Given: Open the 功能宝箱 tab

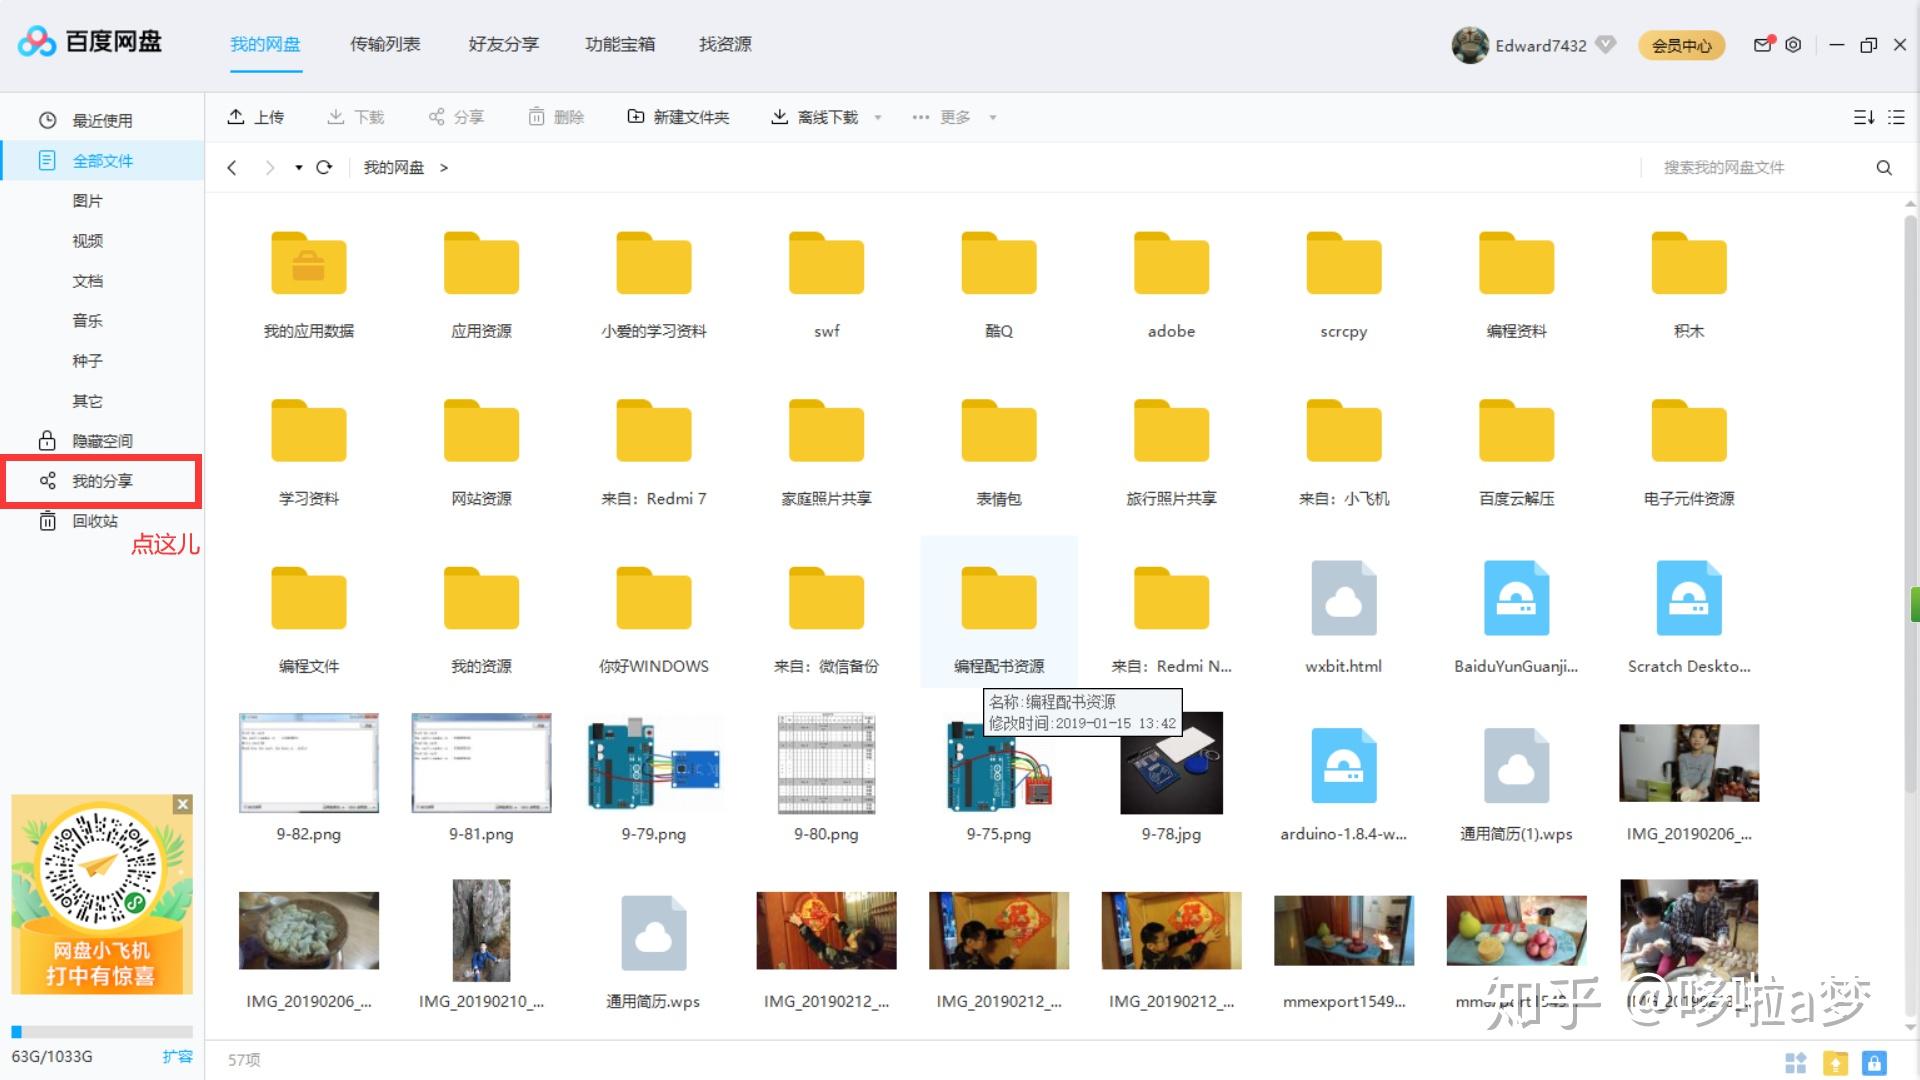Looking at the screenshot, I should click(620, 44).
